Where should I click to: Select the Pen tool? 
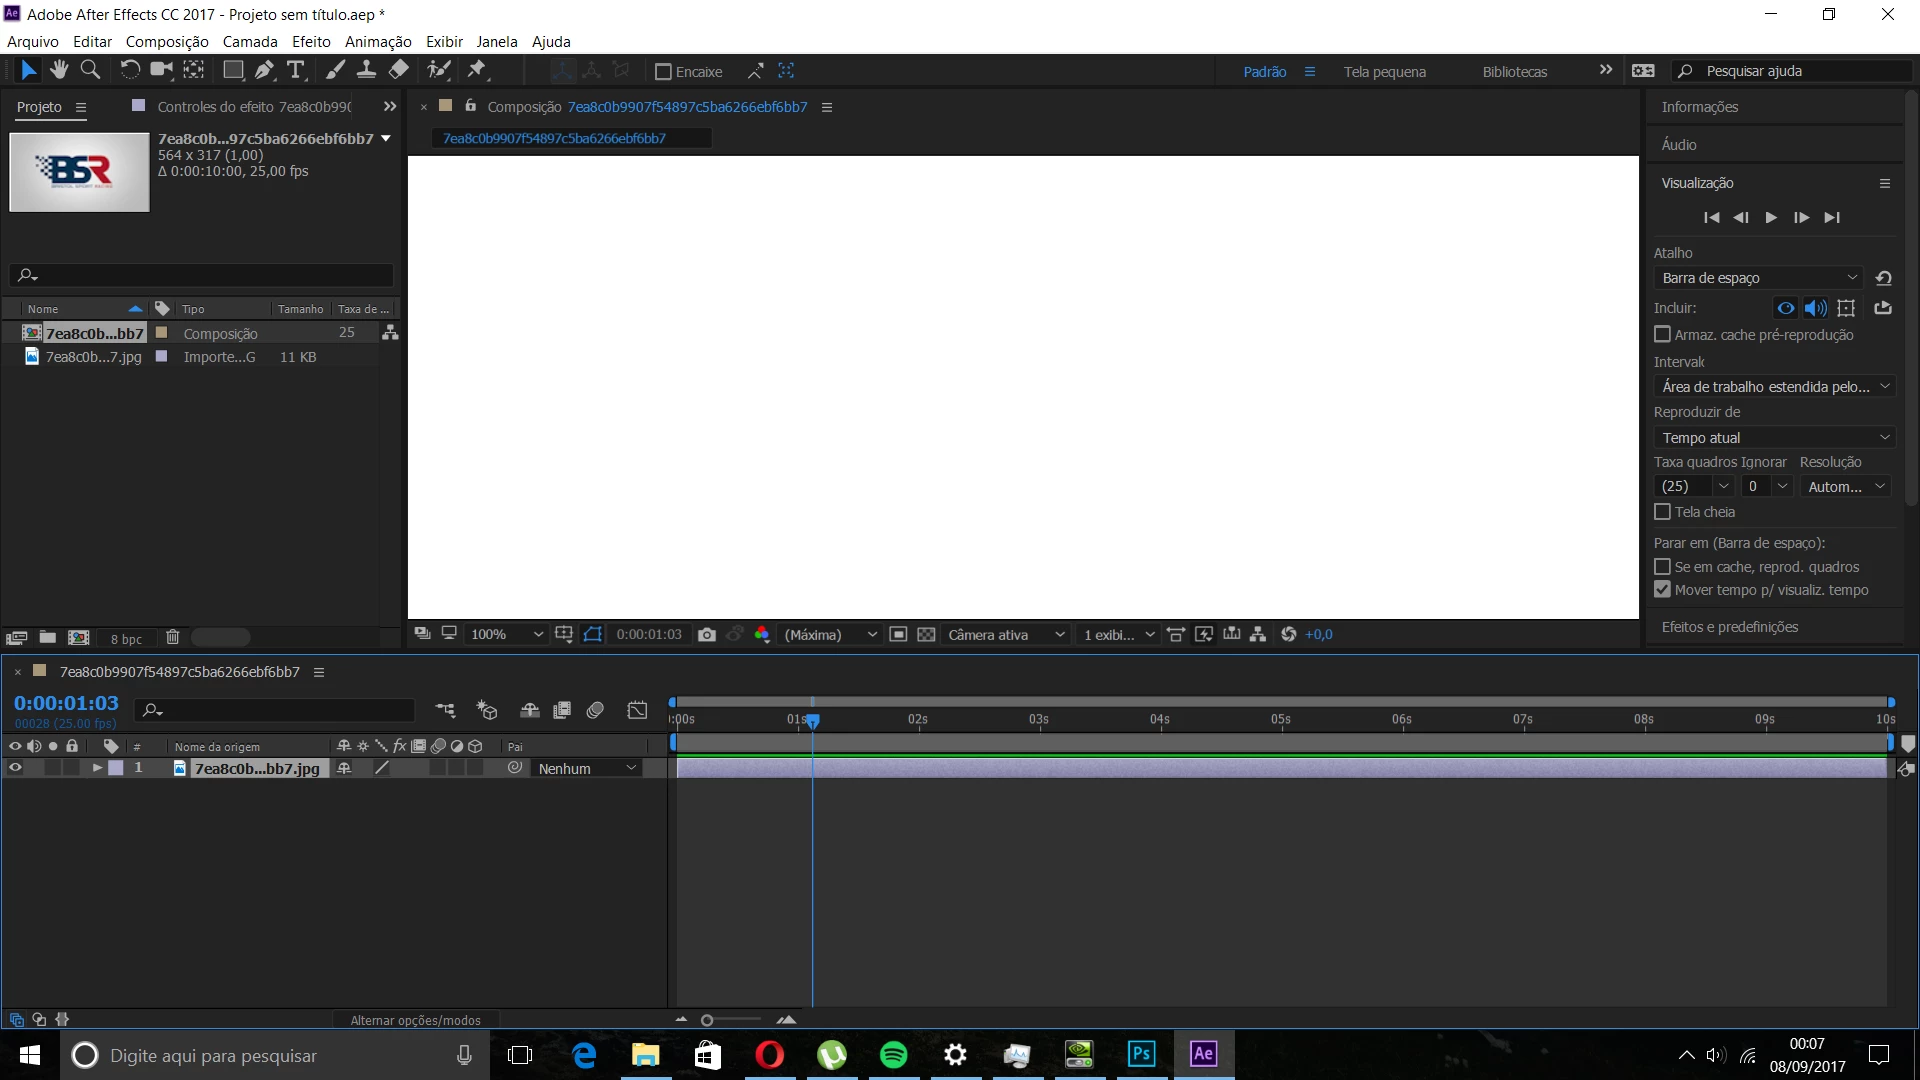(x=264, y=70)
